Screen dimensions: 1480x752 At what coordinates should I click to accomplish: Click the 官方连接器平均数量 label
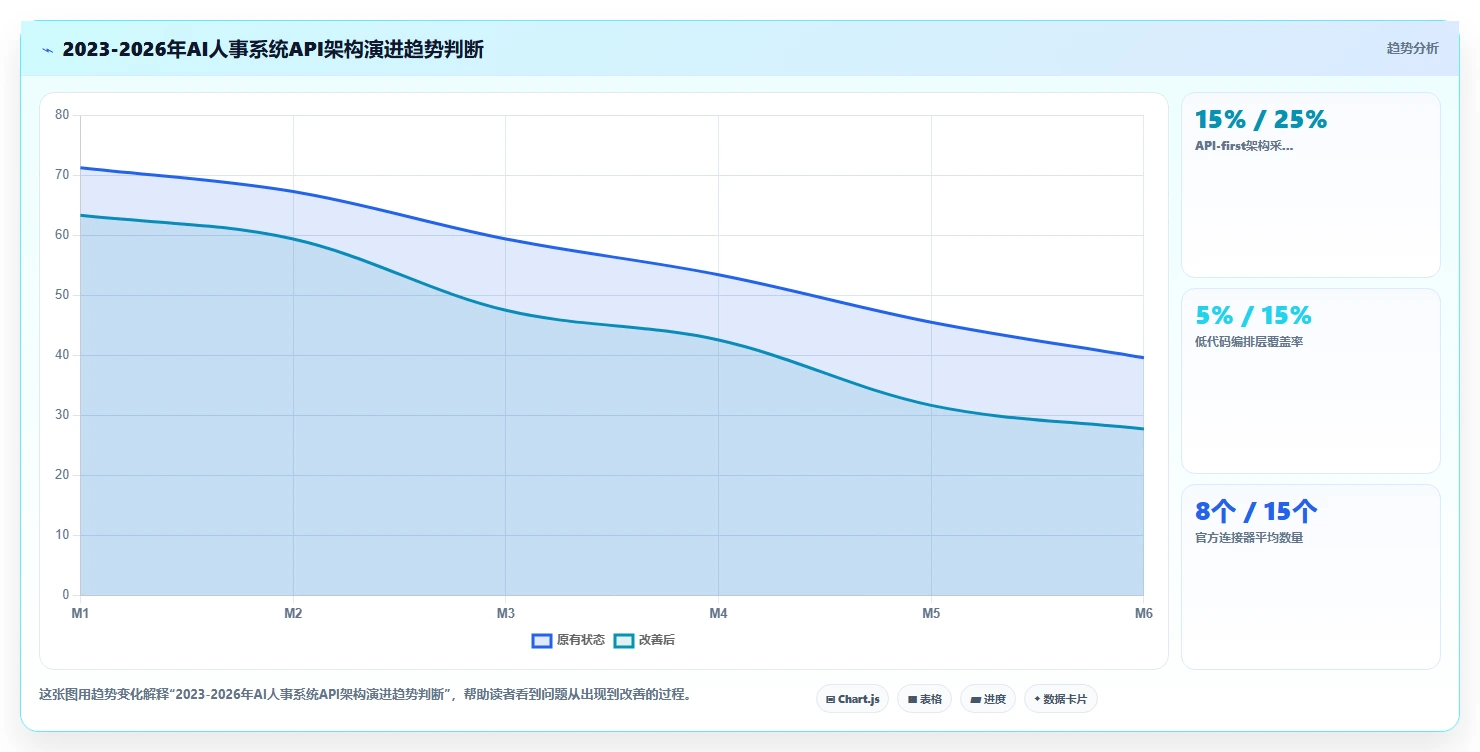[x=1249, y=538]
